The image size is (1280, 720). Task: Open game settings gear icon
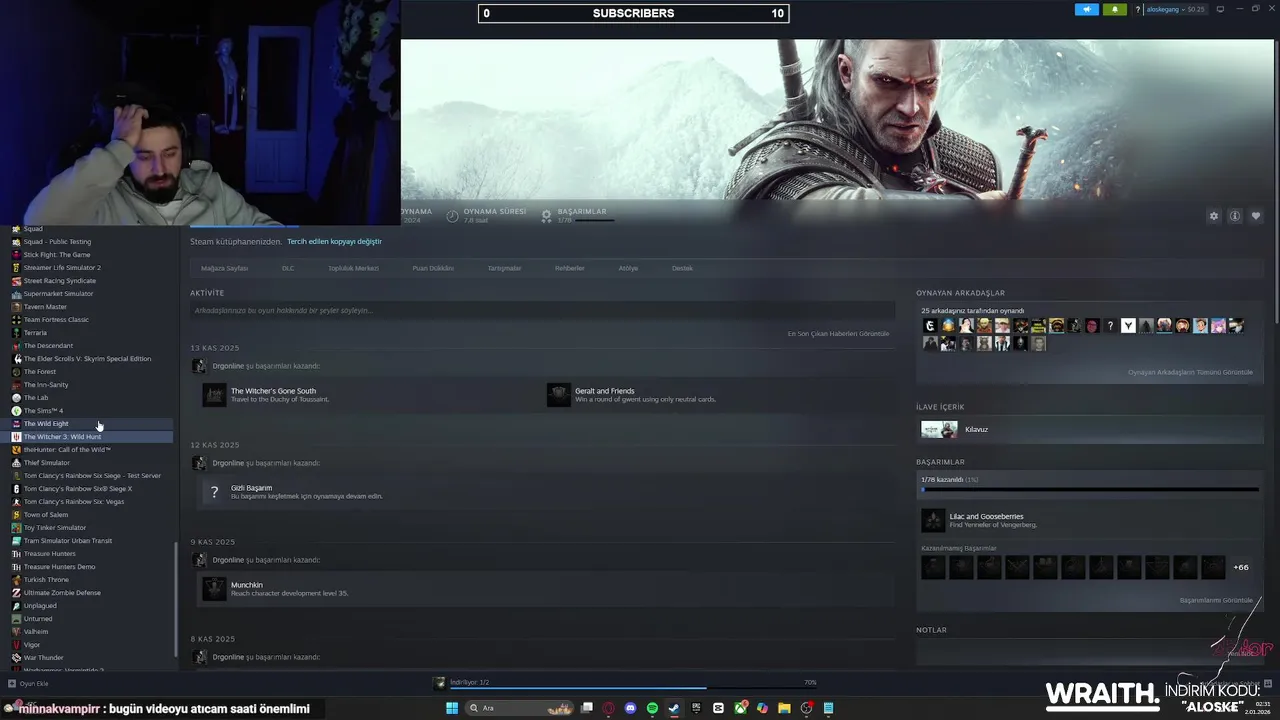pyautogui.click(x=1214, y=216)
